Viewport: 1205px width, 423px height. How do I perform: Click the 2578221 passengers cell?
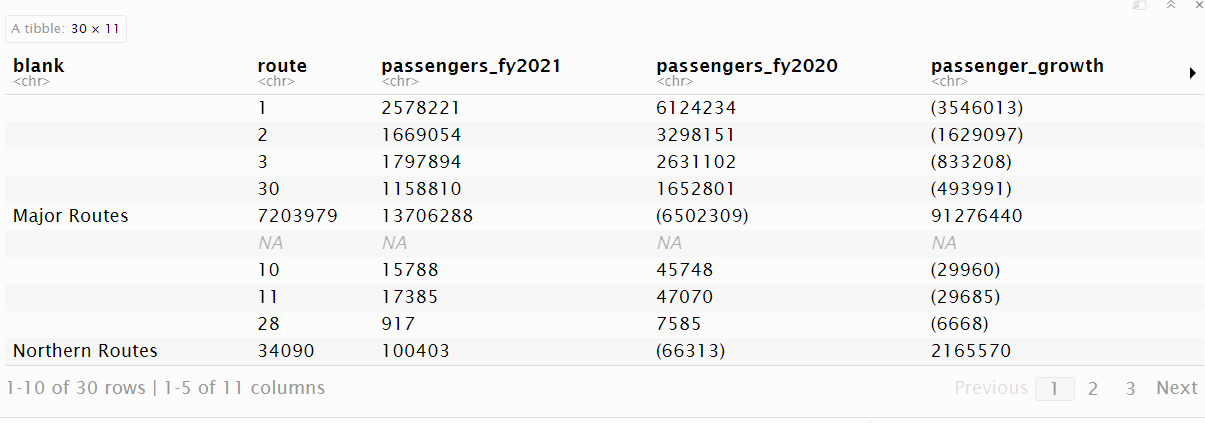(x=420, y=107)
